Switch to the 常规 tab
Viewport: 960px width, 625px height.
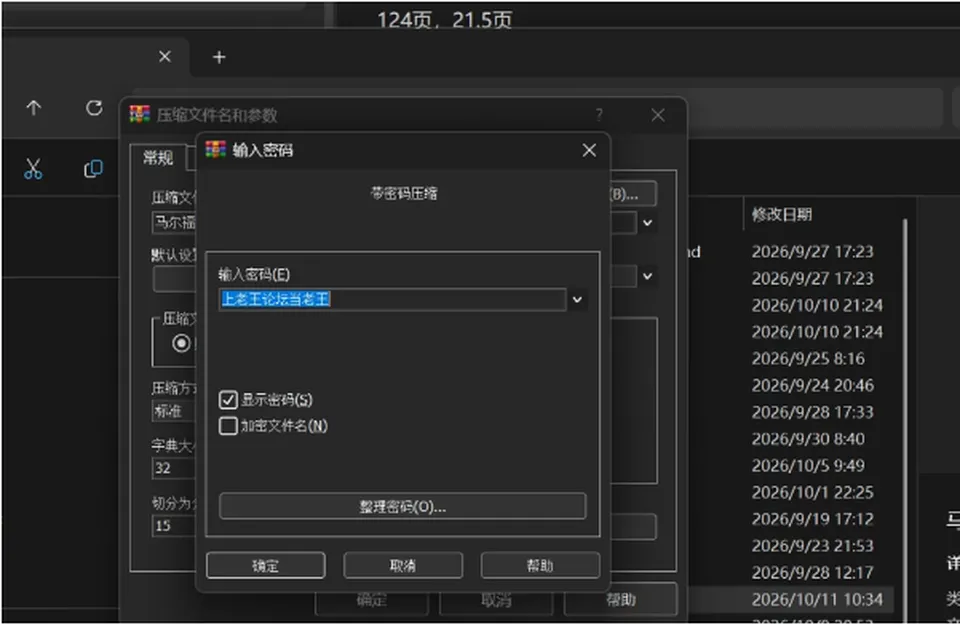click(158, 158)
